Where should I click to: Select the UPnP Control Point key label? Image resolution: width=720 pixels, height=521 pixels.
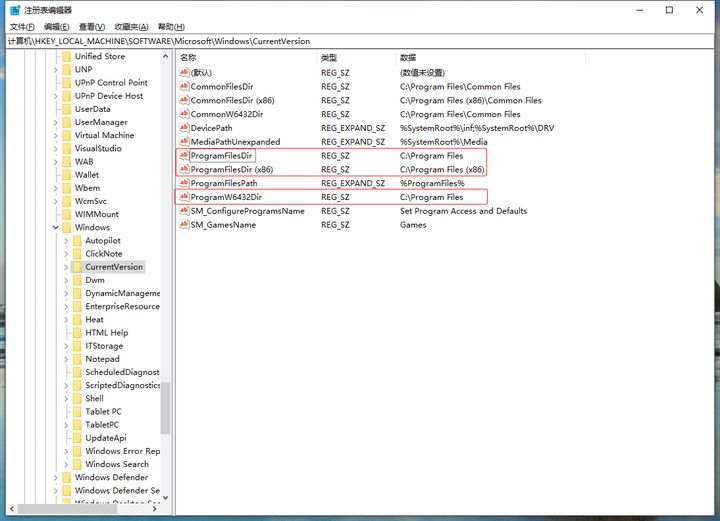click(x=111, y=83)
